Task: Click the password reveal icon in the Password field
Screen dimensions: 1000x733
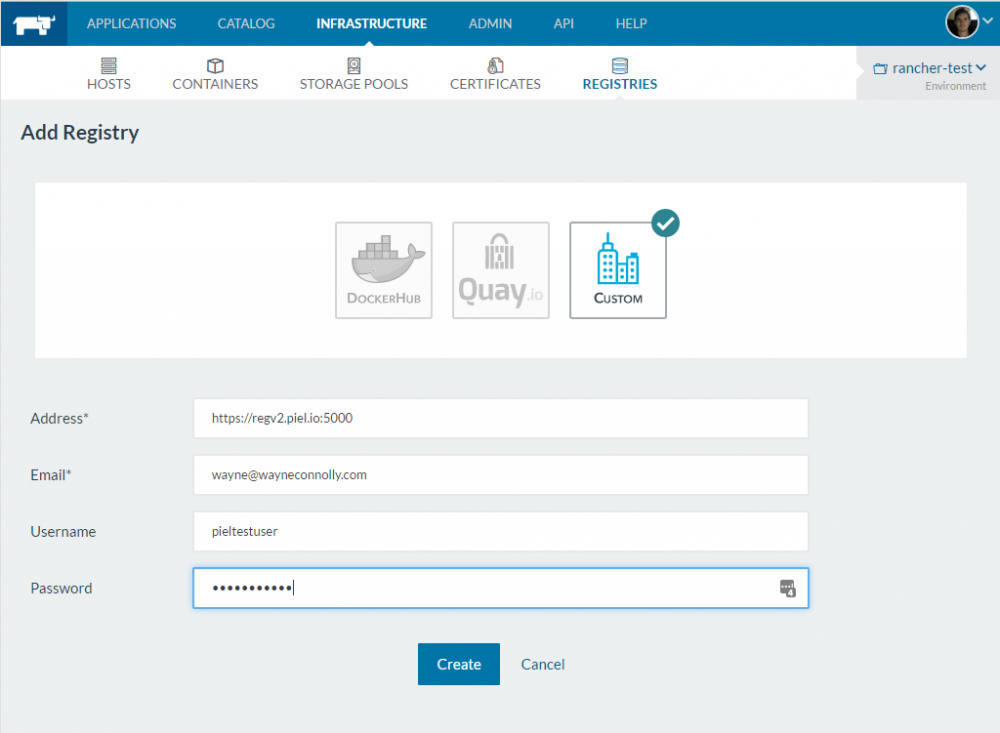Action: point(787,588)
